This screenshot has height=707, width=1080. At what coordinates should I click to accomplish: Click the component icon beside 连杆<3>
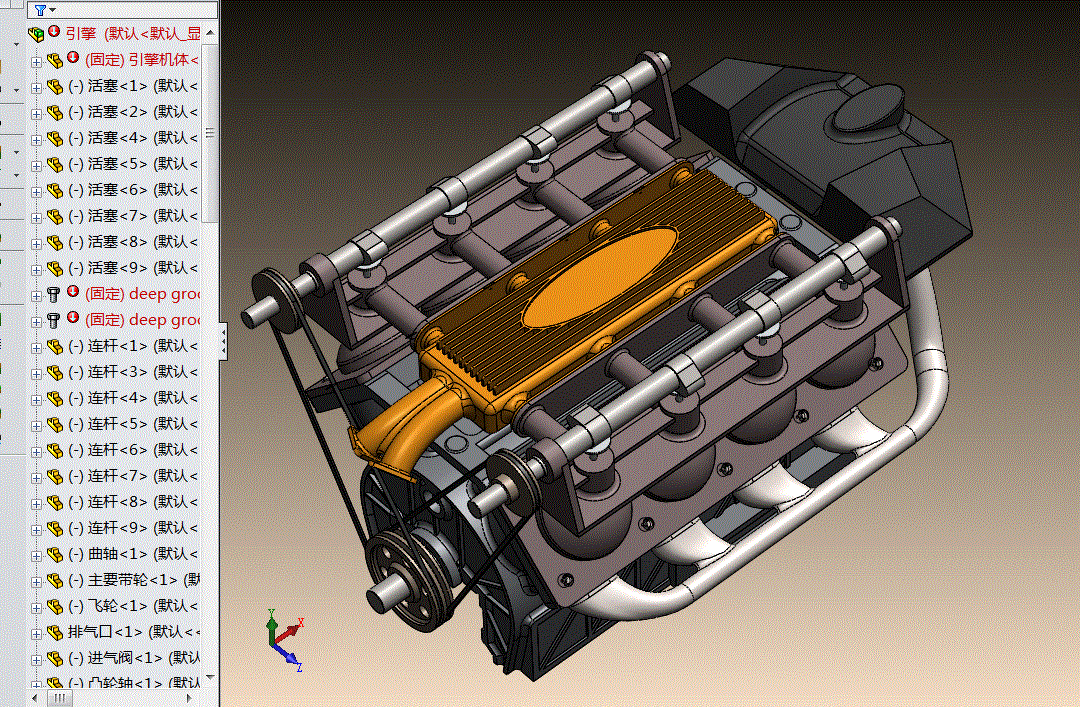tap(55, 372)
